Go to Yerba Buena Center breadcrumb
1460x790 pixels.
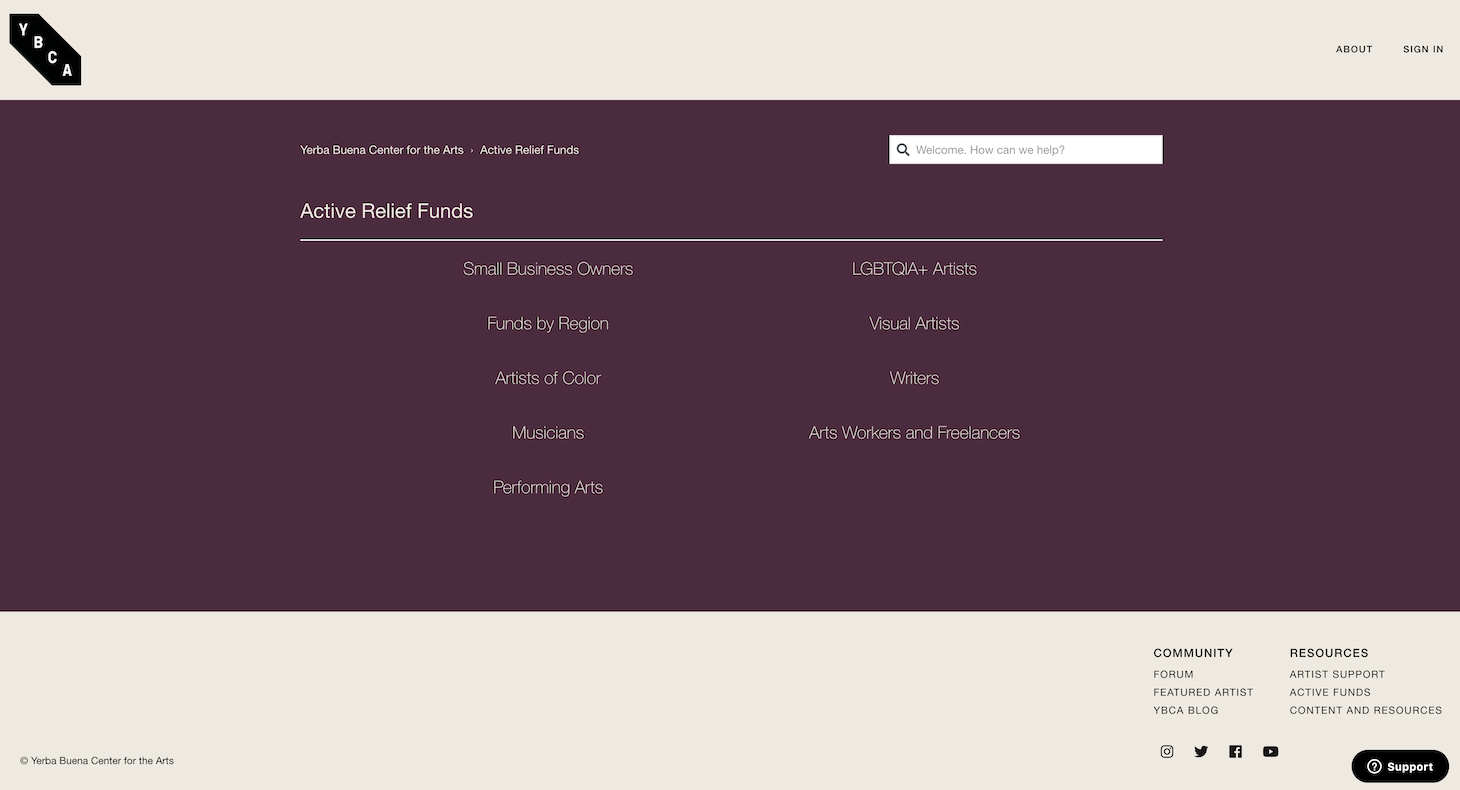tap(382, 150)
